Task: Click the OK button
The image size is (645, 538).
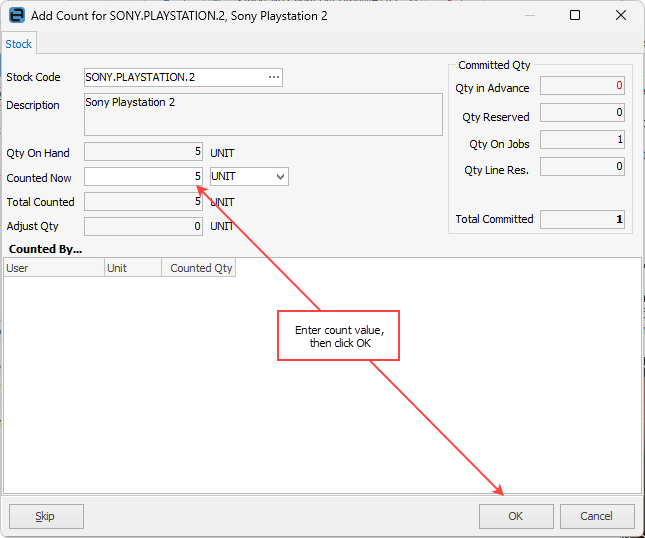Action: (516, 516)
